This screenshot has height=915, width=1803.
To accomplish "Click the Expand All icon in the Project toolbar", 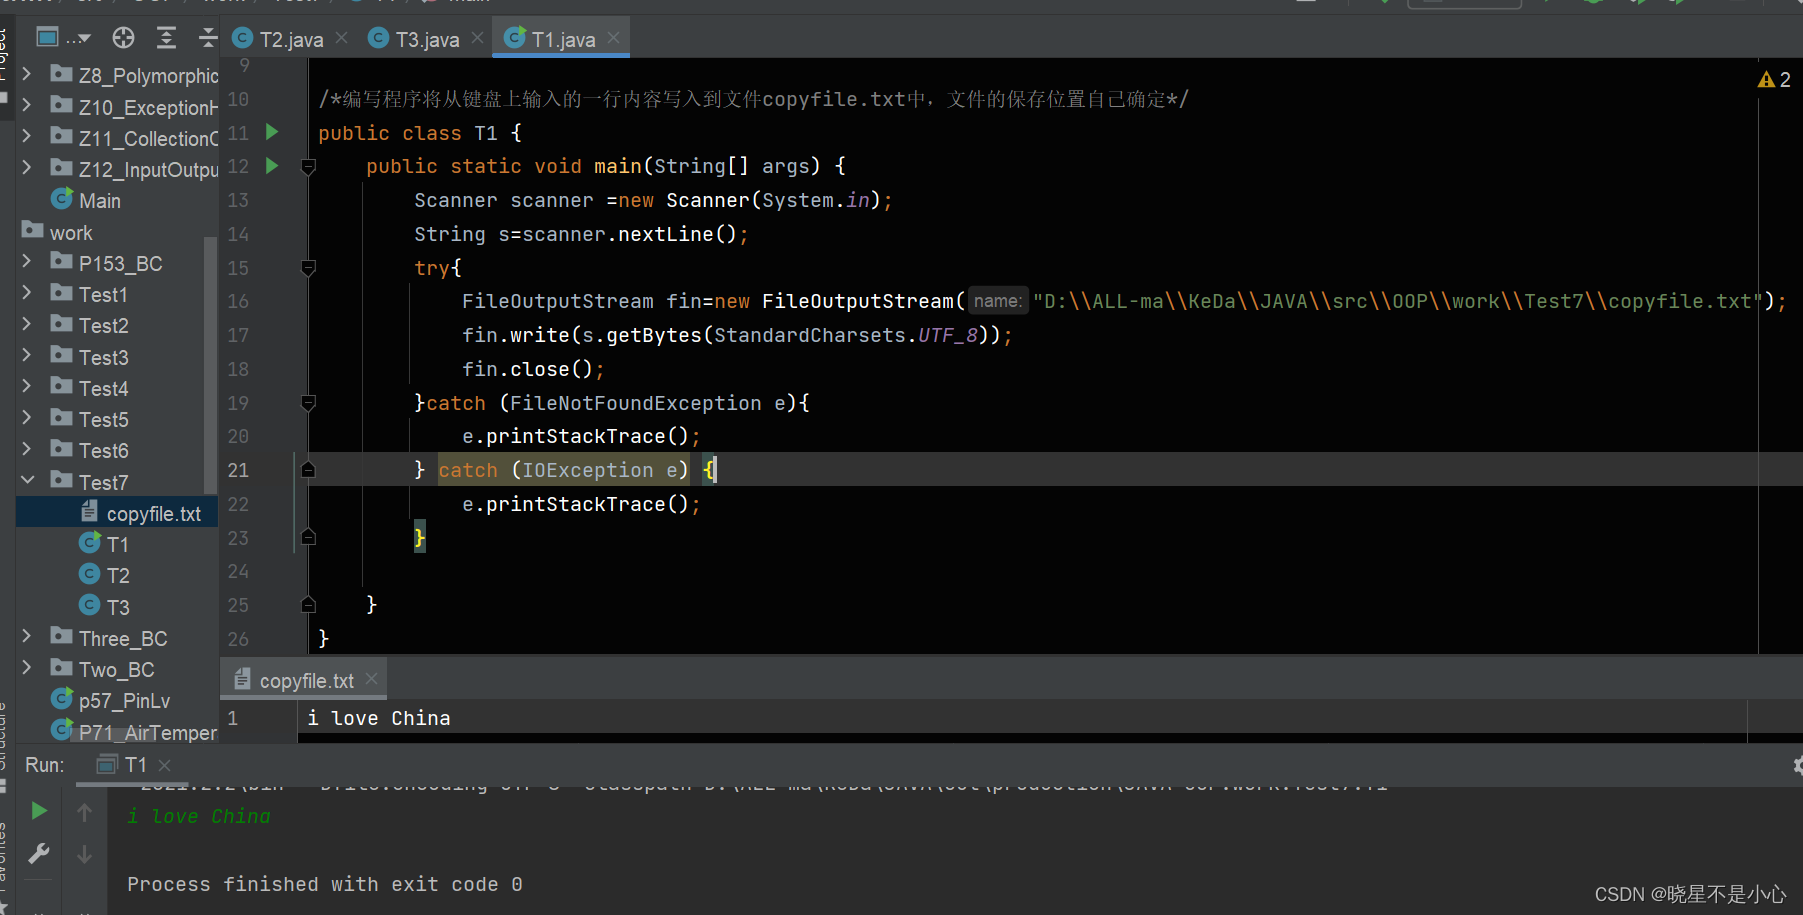I will [x=166, y=38].
